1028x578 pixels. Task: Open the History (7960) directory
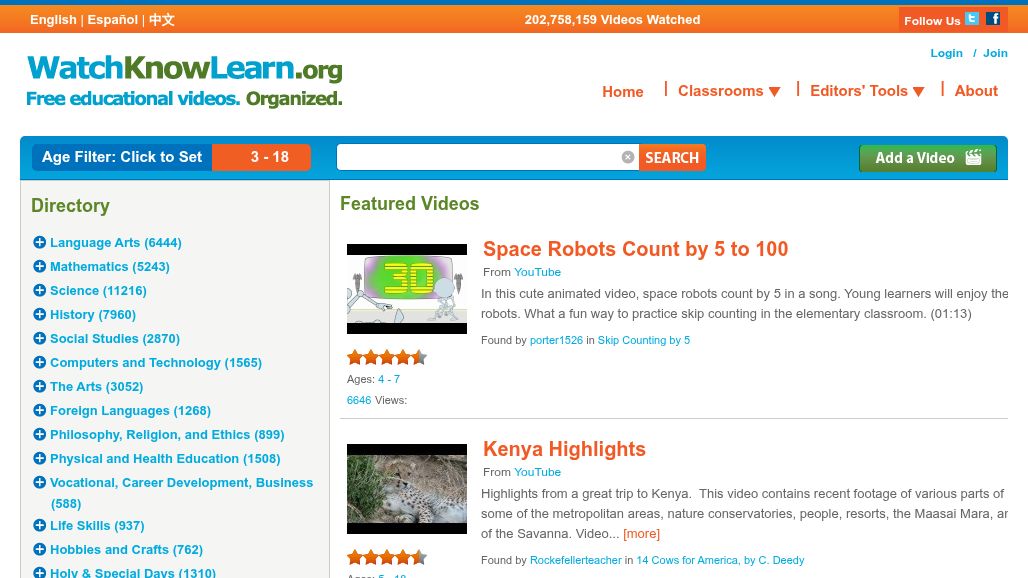pos(93,315)
